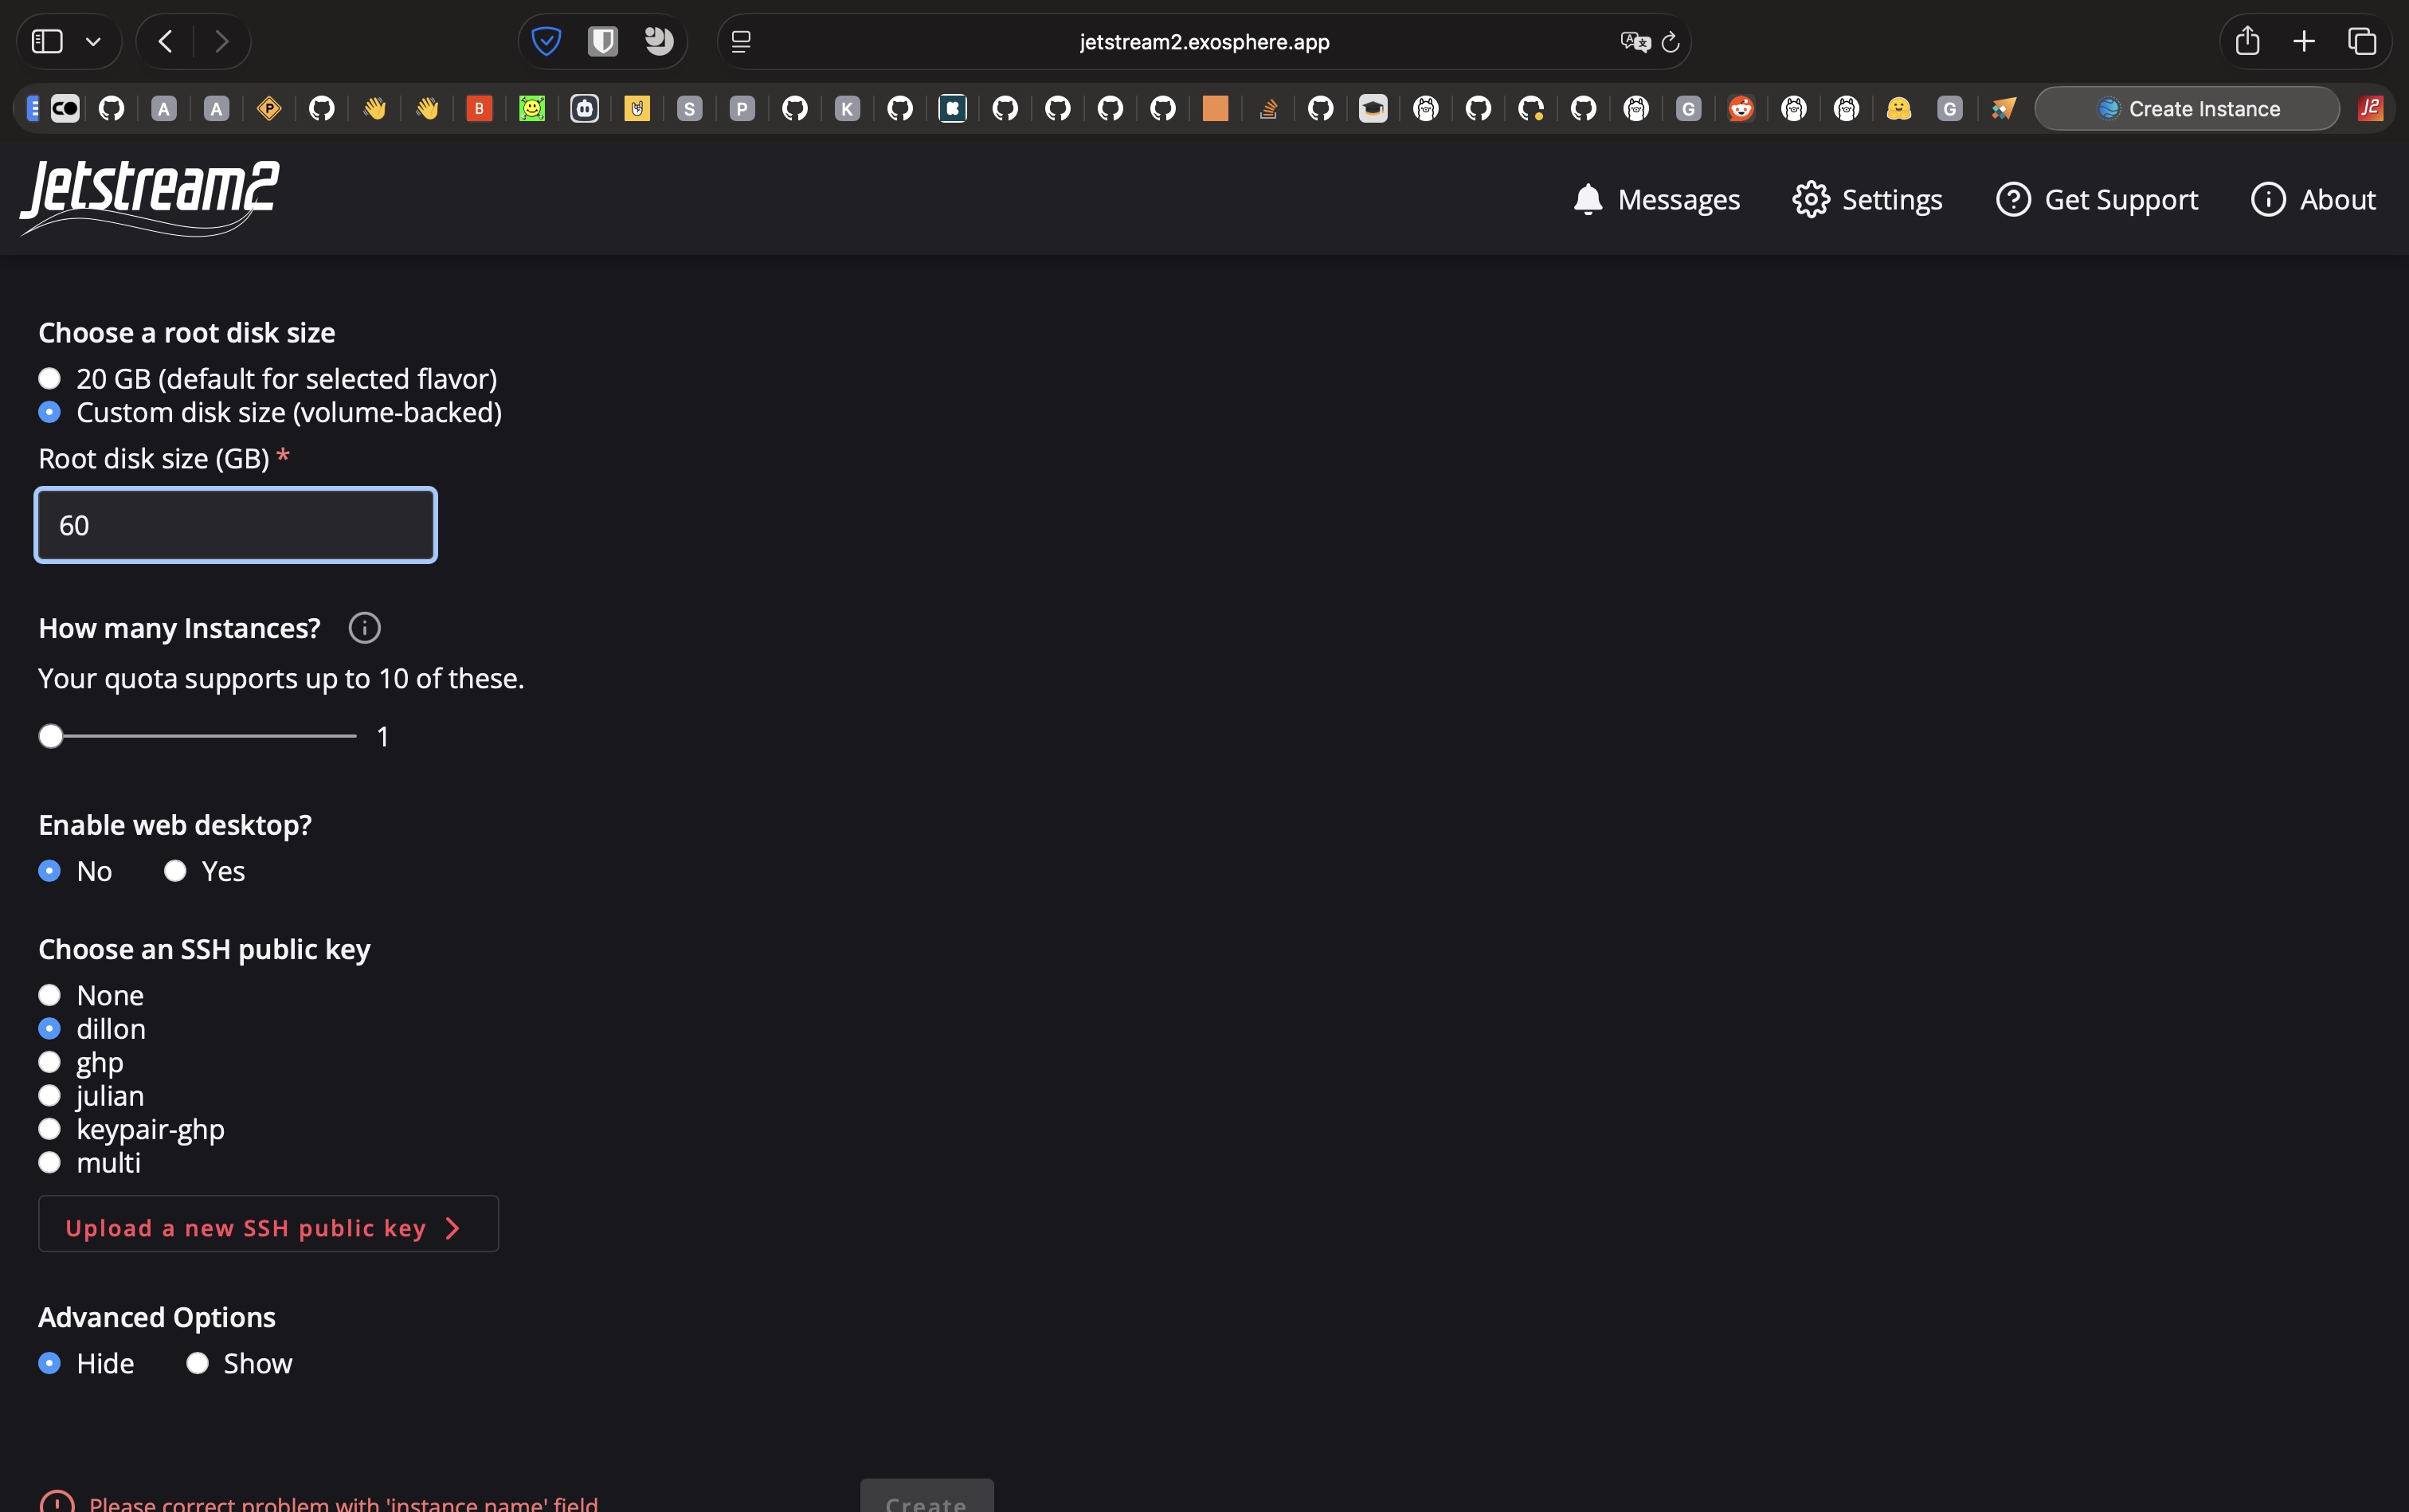Switch to the yellow rock-hand tab

pos(637,108)
